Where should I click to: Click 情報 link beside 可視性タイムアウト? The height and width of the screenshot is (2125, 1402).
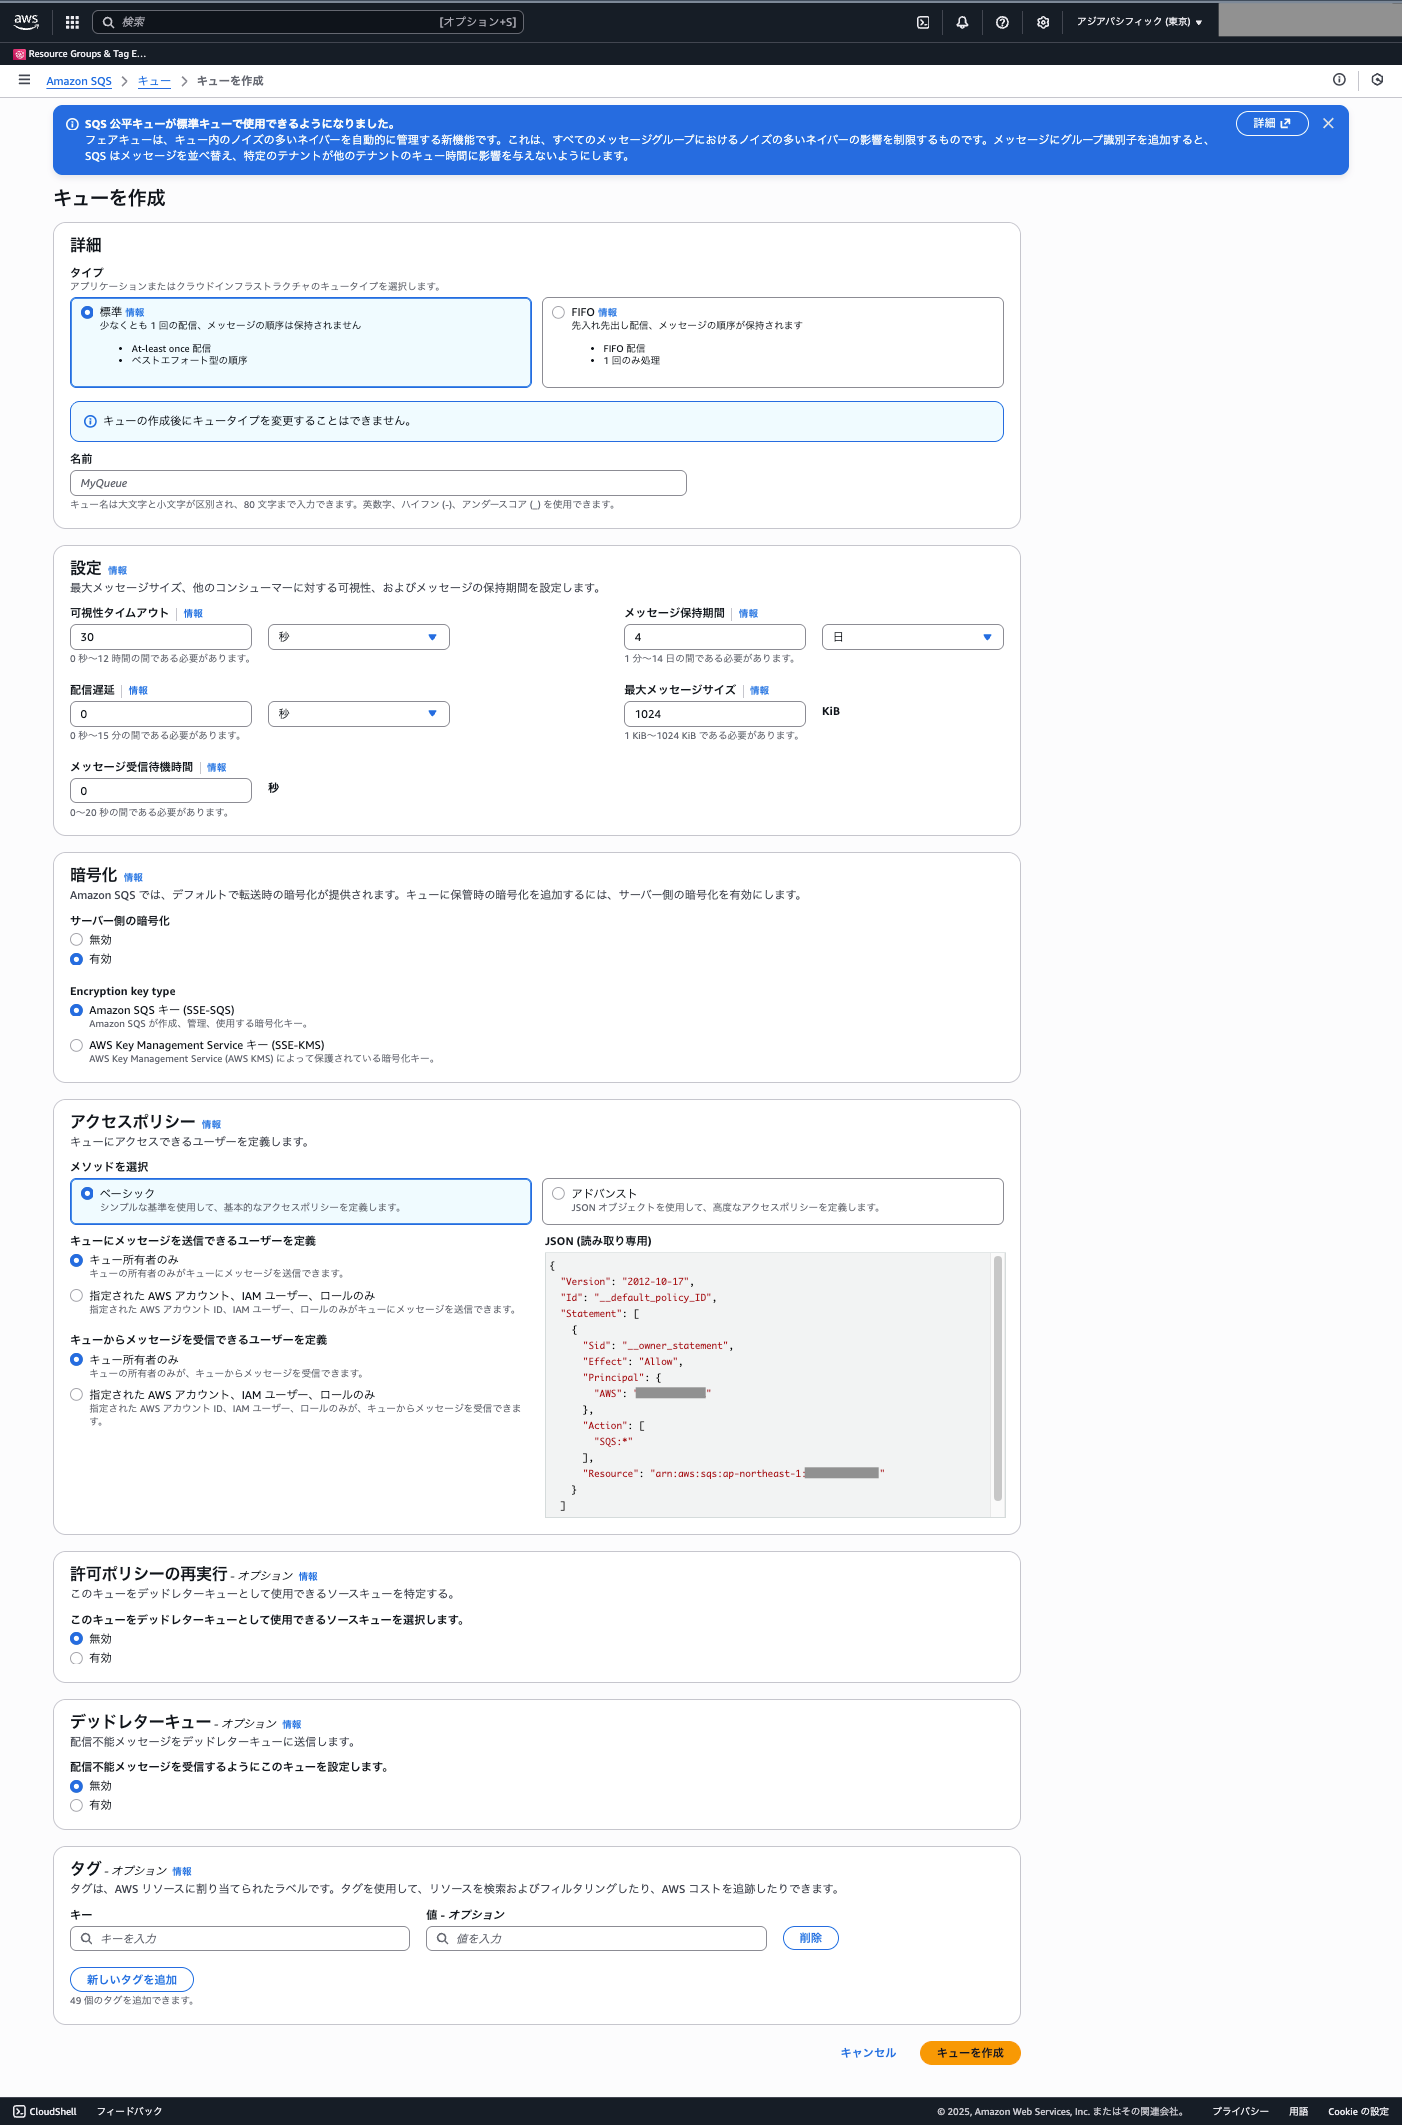[x=193, y=614]
